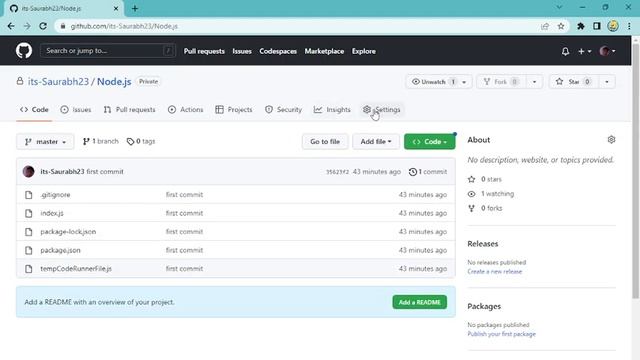Open Pull requests in top navigation
Screen dimensions: 640x360
click(x=204, y=51)
